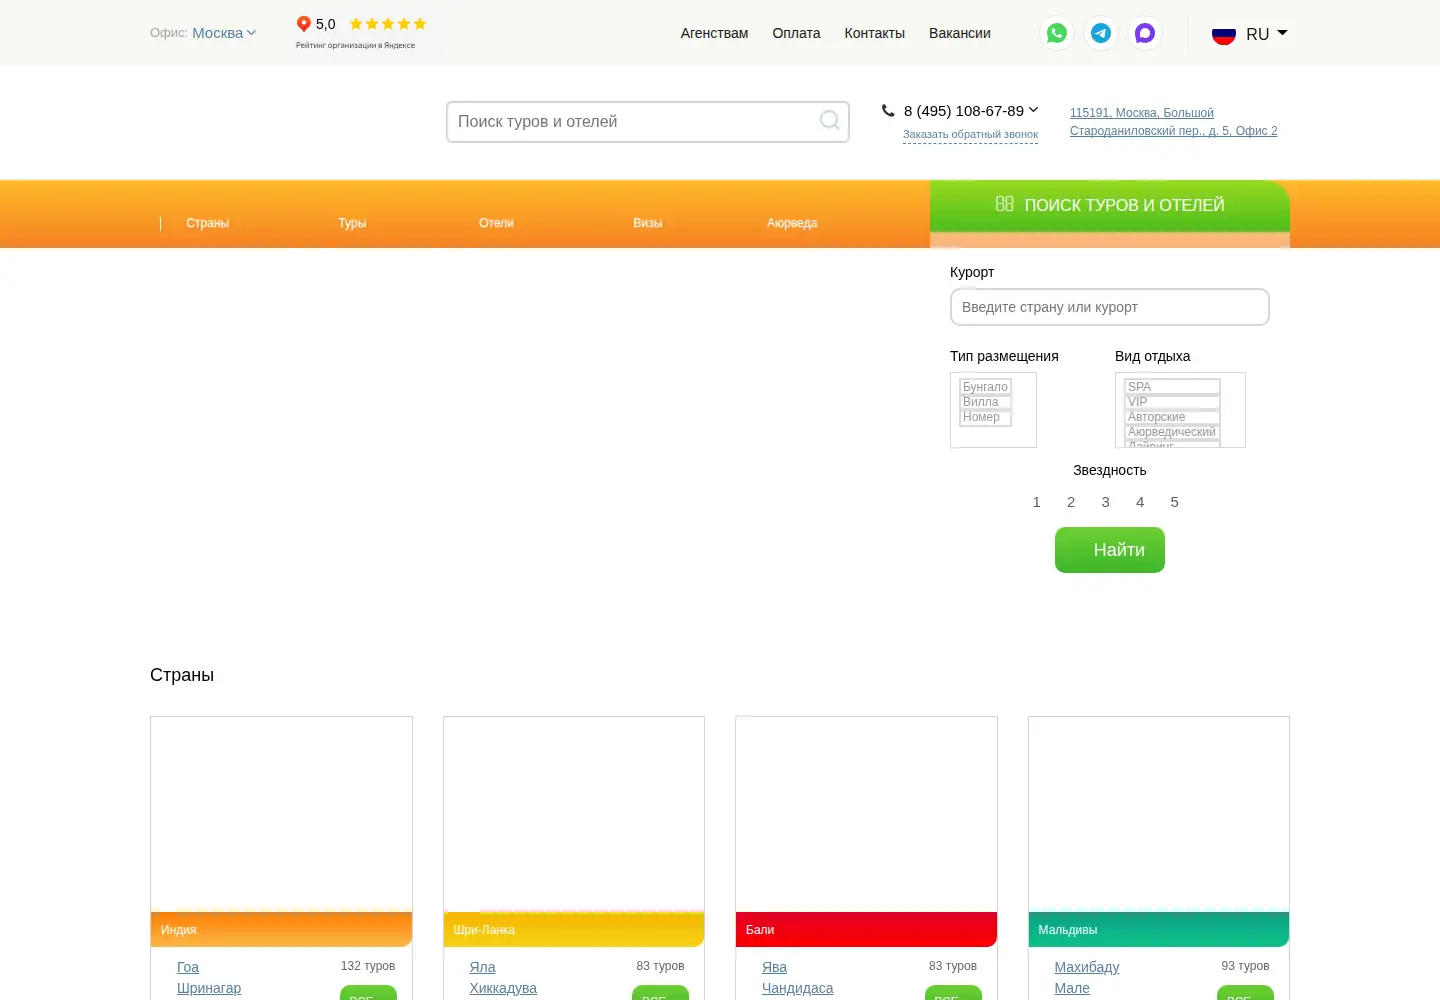Viewport: 1440px width, 1000px height.
Task: Select star rating 3
Action: click(1106, 502)
